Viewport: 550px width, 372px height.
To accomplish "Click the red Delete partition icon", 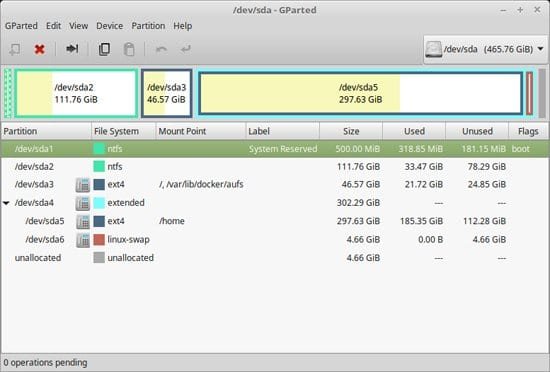I will coord(40,49).
